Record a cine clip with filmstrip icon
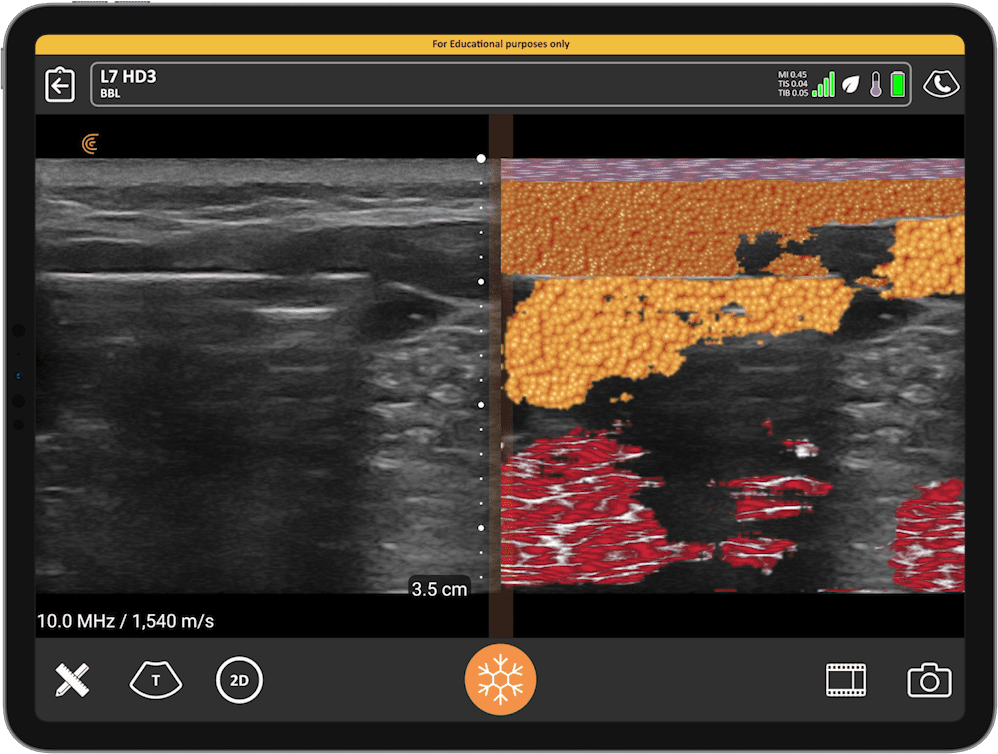The height and width of the screenshot is (754, 998). [845, 680]
